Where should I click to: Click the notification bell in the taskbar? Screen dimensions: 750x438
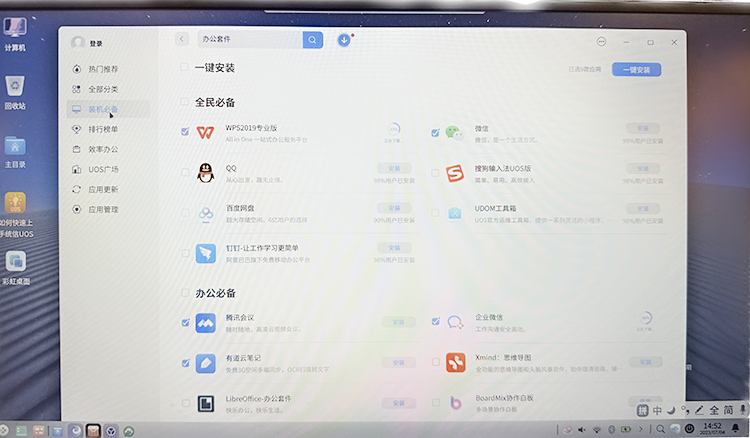736,428
